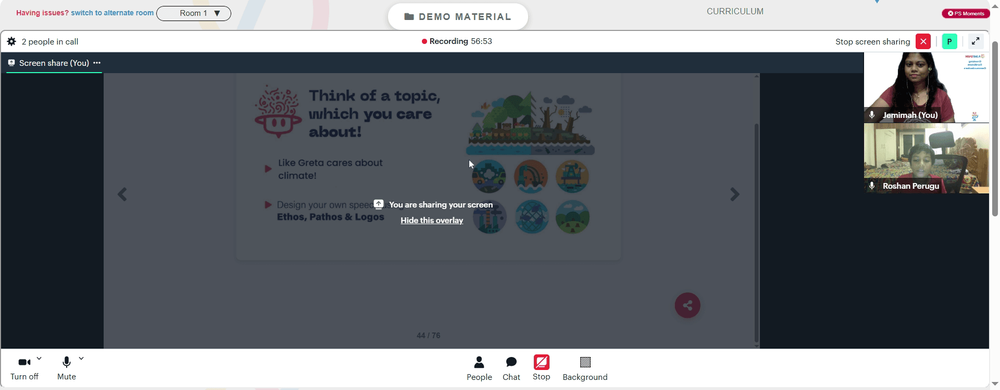The image size is (1000, 390).
Task: Click the Having issues? text
Action: [x=42, y=13]
